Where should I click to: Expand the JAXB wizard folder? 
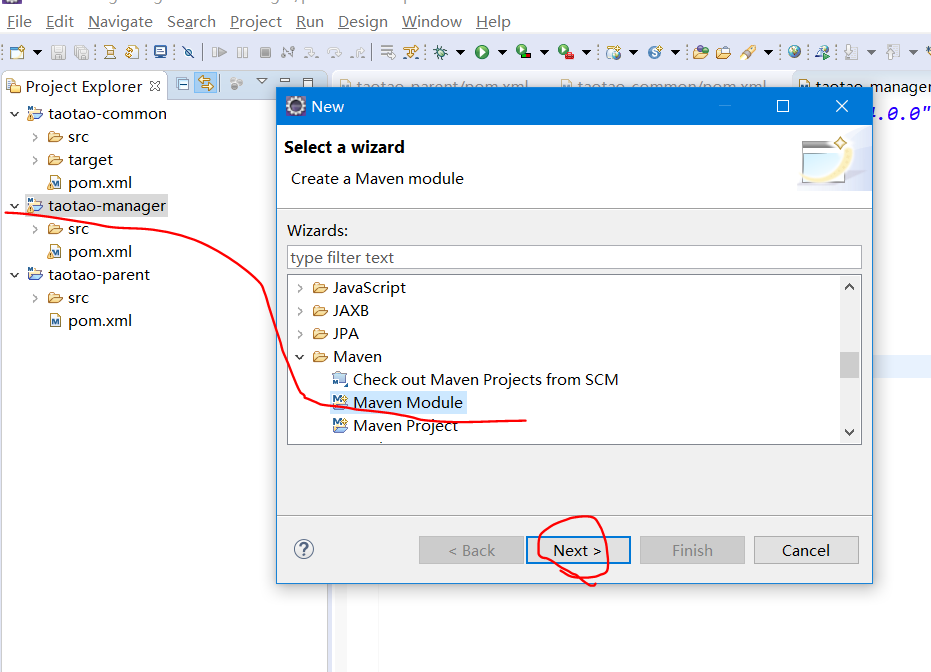(300, 311)
